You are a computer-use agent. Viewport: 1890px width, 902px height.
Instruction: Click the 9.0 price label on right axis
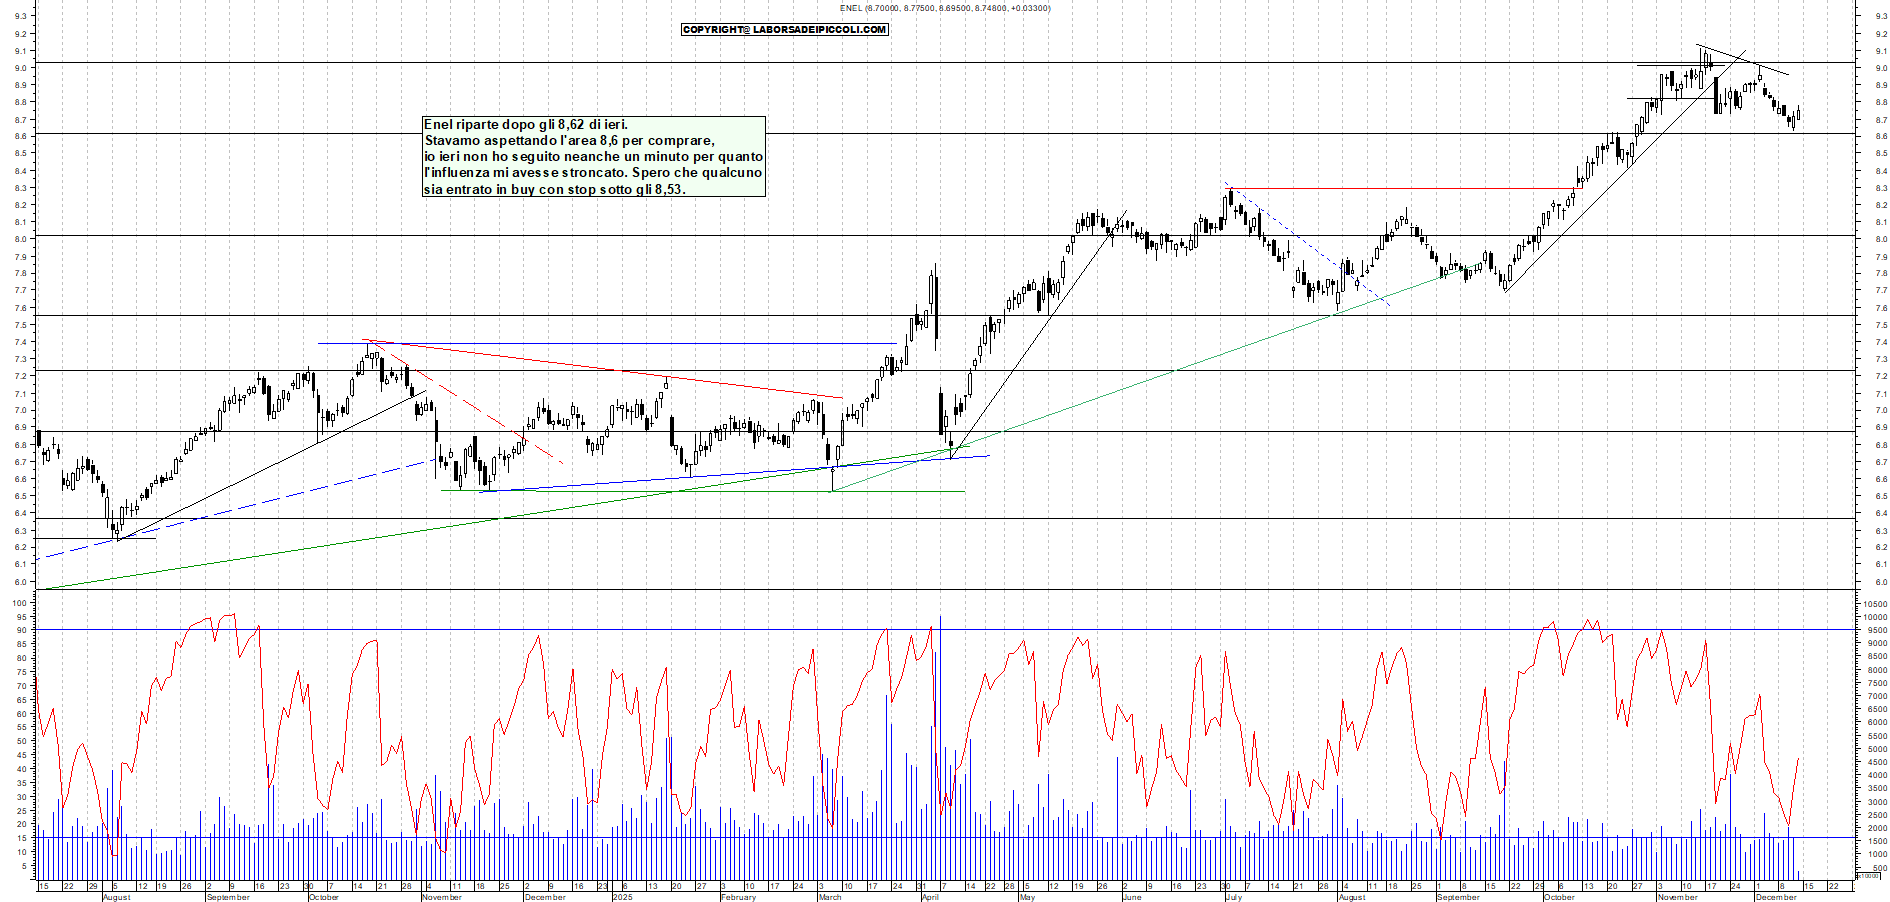pyautogui.click(x=1881, y=68)
